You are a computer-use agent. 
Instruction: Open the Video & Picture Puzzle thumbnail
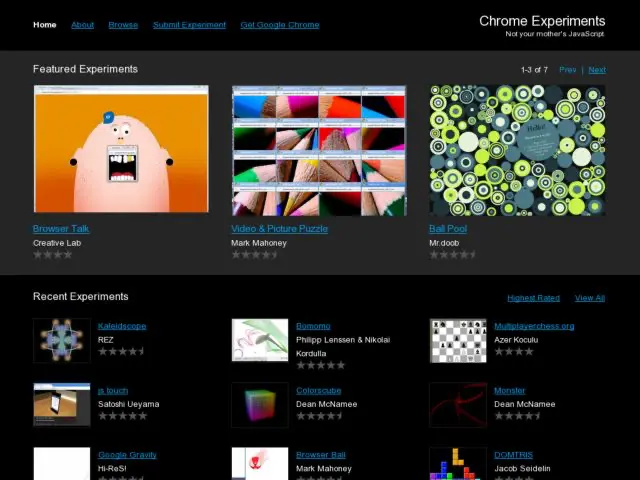point(319,150)
